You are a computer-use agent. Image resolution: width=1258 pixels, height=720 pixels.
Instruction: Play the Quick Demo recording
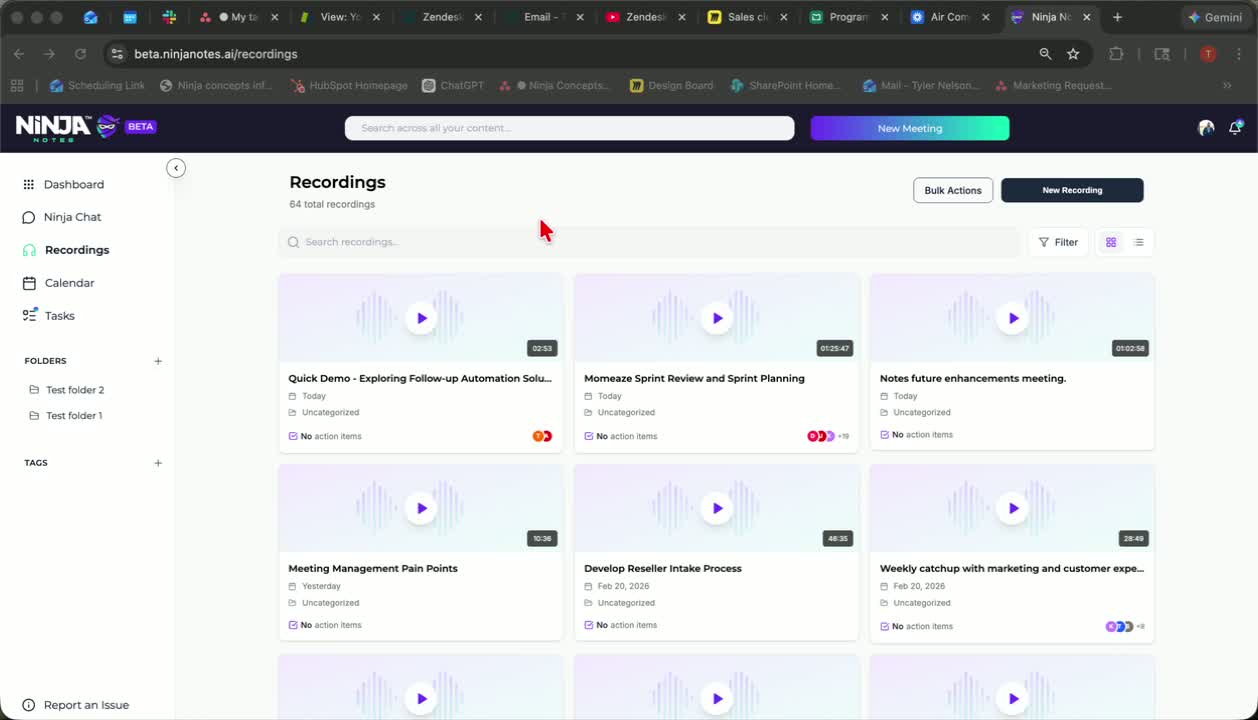click(421, 318)
